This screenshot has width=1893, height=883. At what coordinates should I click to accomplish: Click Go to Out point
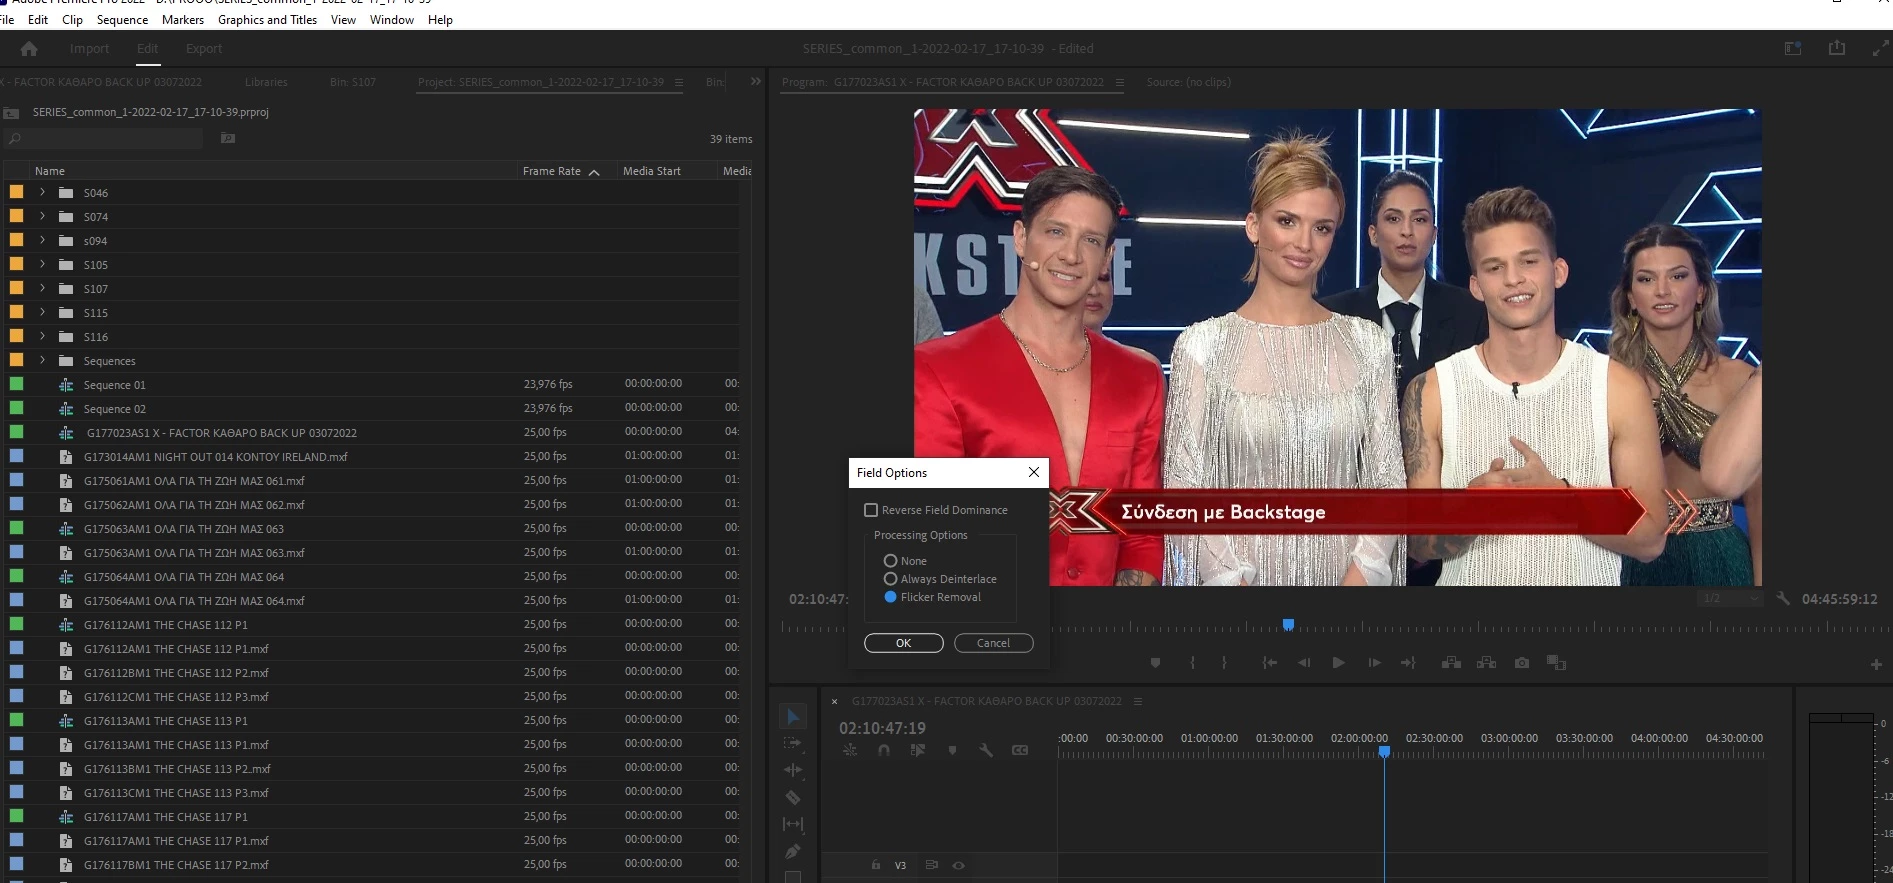coord(1408,663)
